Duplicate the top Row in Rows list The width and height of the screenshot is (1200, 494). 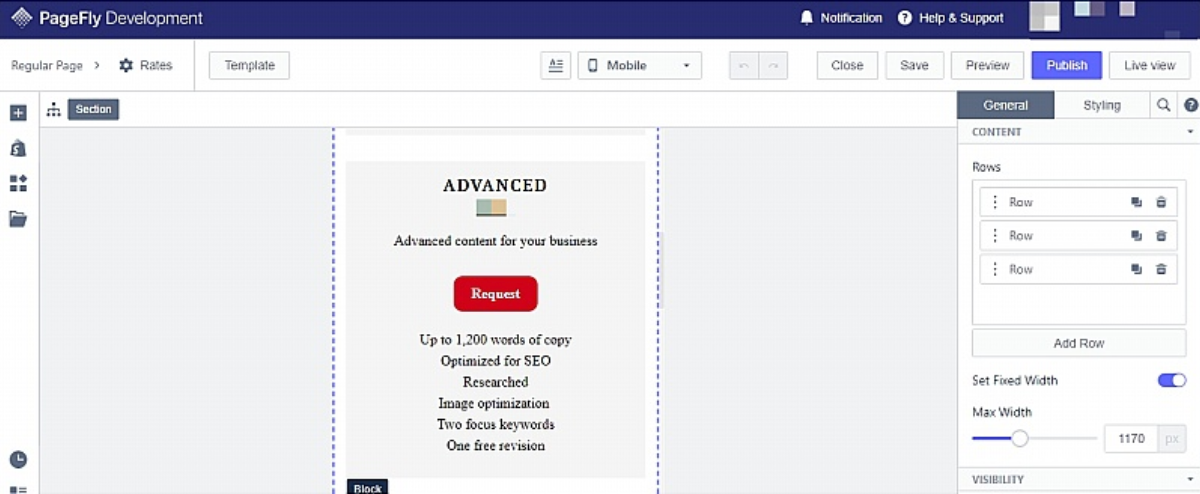(1136, 202)
